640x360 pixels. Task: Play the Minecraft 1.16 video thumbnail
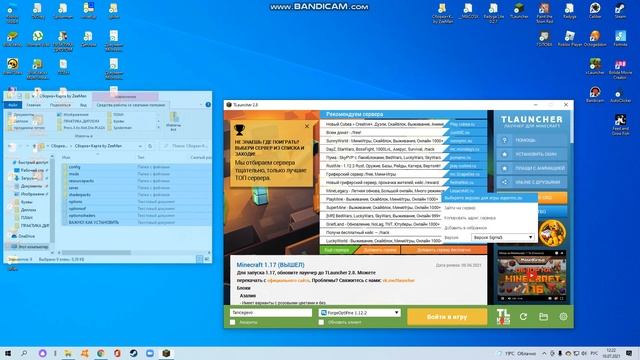tap(531, 276)
